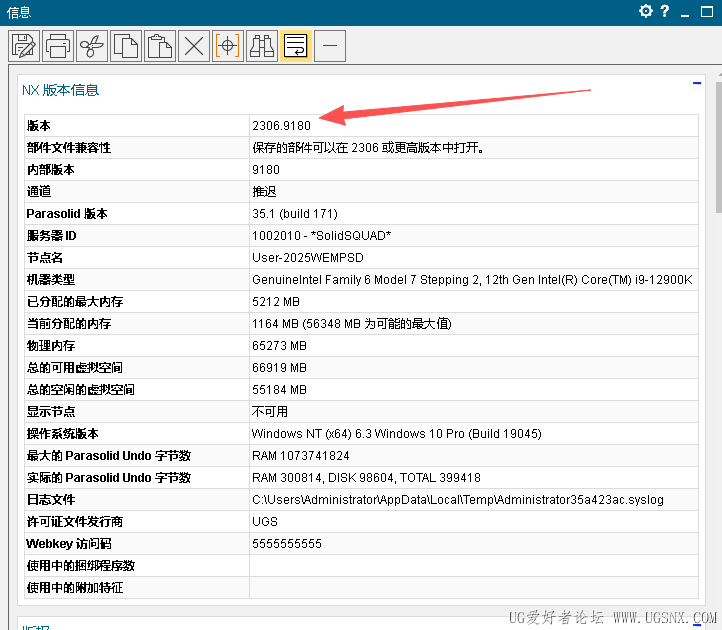The image size is (722, 630).
Task: Collapse the NX 版本信息 section
Action: [x=697, y=83]
